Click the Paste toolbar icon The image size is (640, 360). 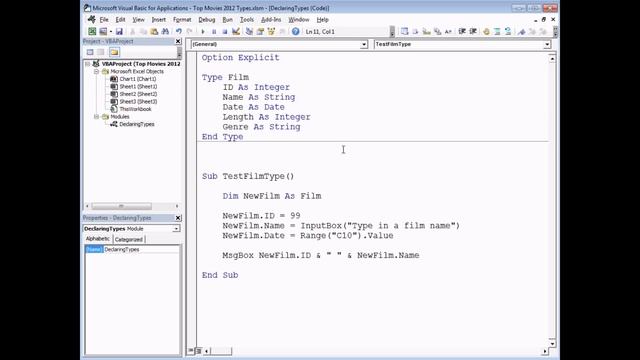click(154, 31)
